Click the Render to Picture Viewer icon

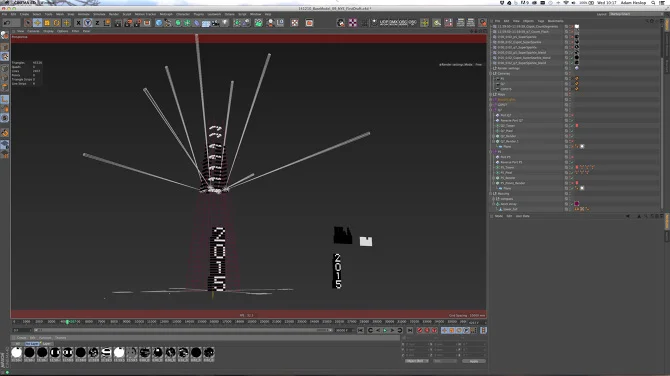point(128,23)
